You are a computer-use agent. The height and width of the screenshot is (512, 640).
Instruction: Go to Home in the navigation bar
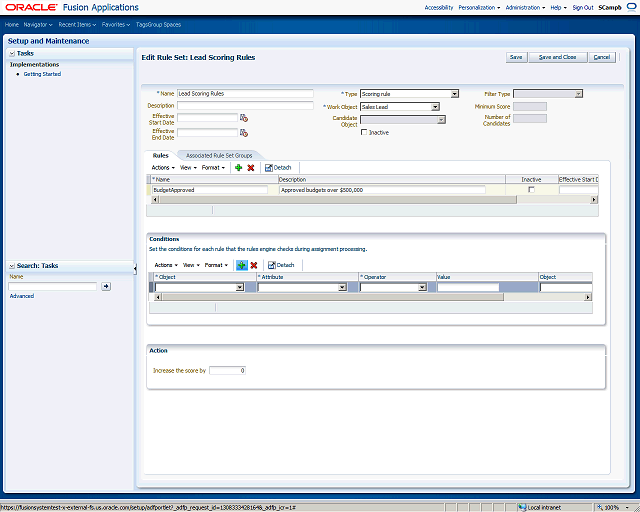pos(11,24)
